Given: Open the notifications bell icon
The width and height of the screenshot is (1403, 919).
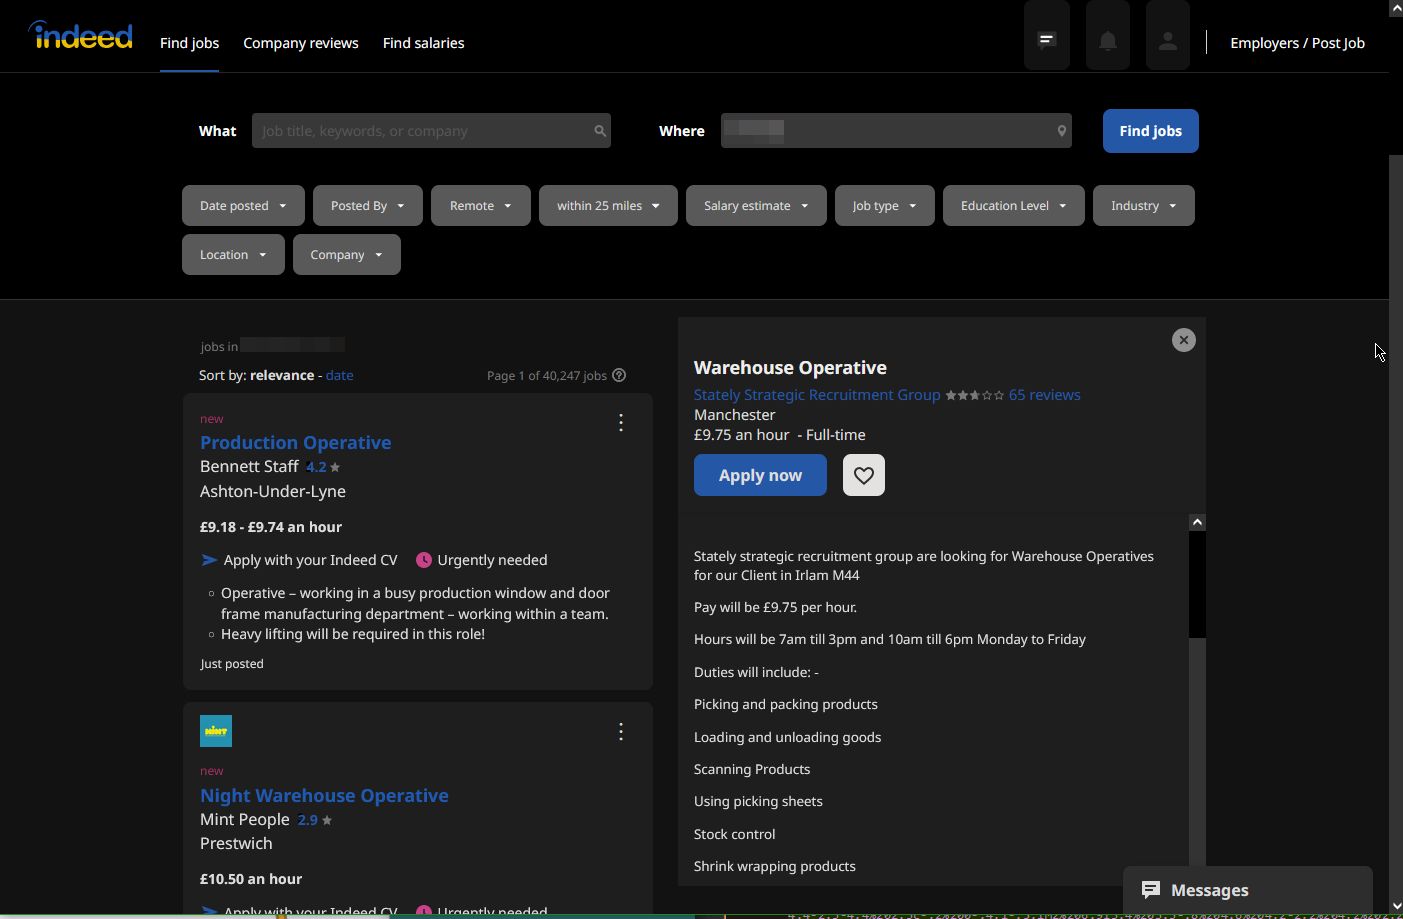Looking at the screenshot, I should click(x=1108, y=40).
